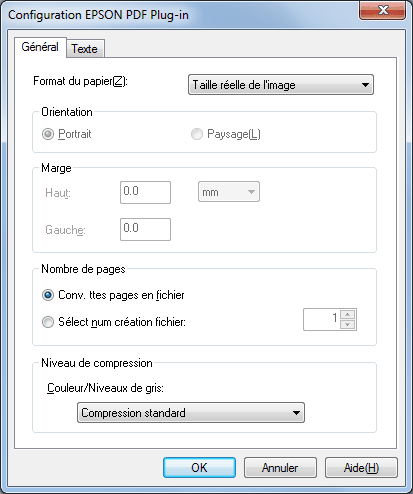Select the Portrait orientation radio button
Image resolution: width=413 pixels, height=494 pixels.
48,134
